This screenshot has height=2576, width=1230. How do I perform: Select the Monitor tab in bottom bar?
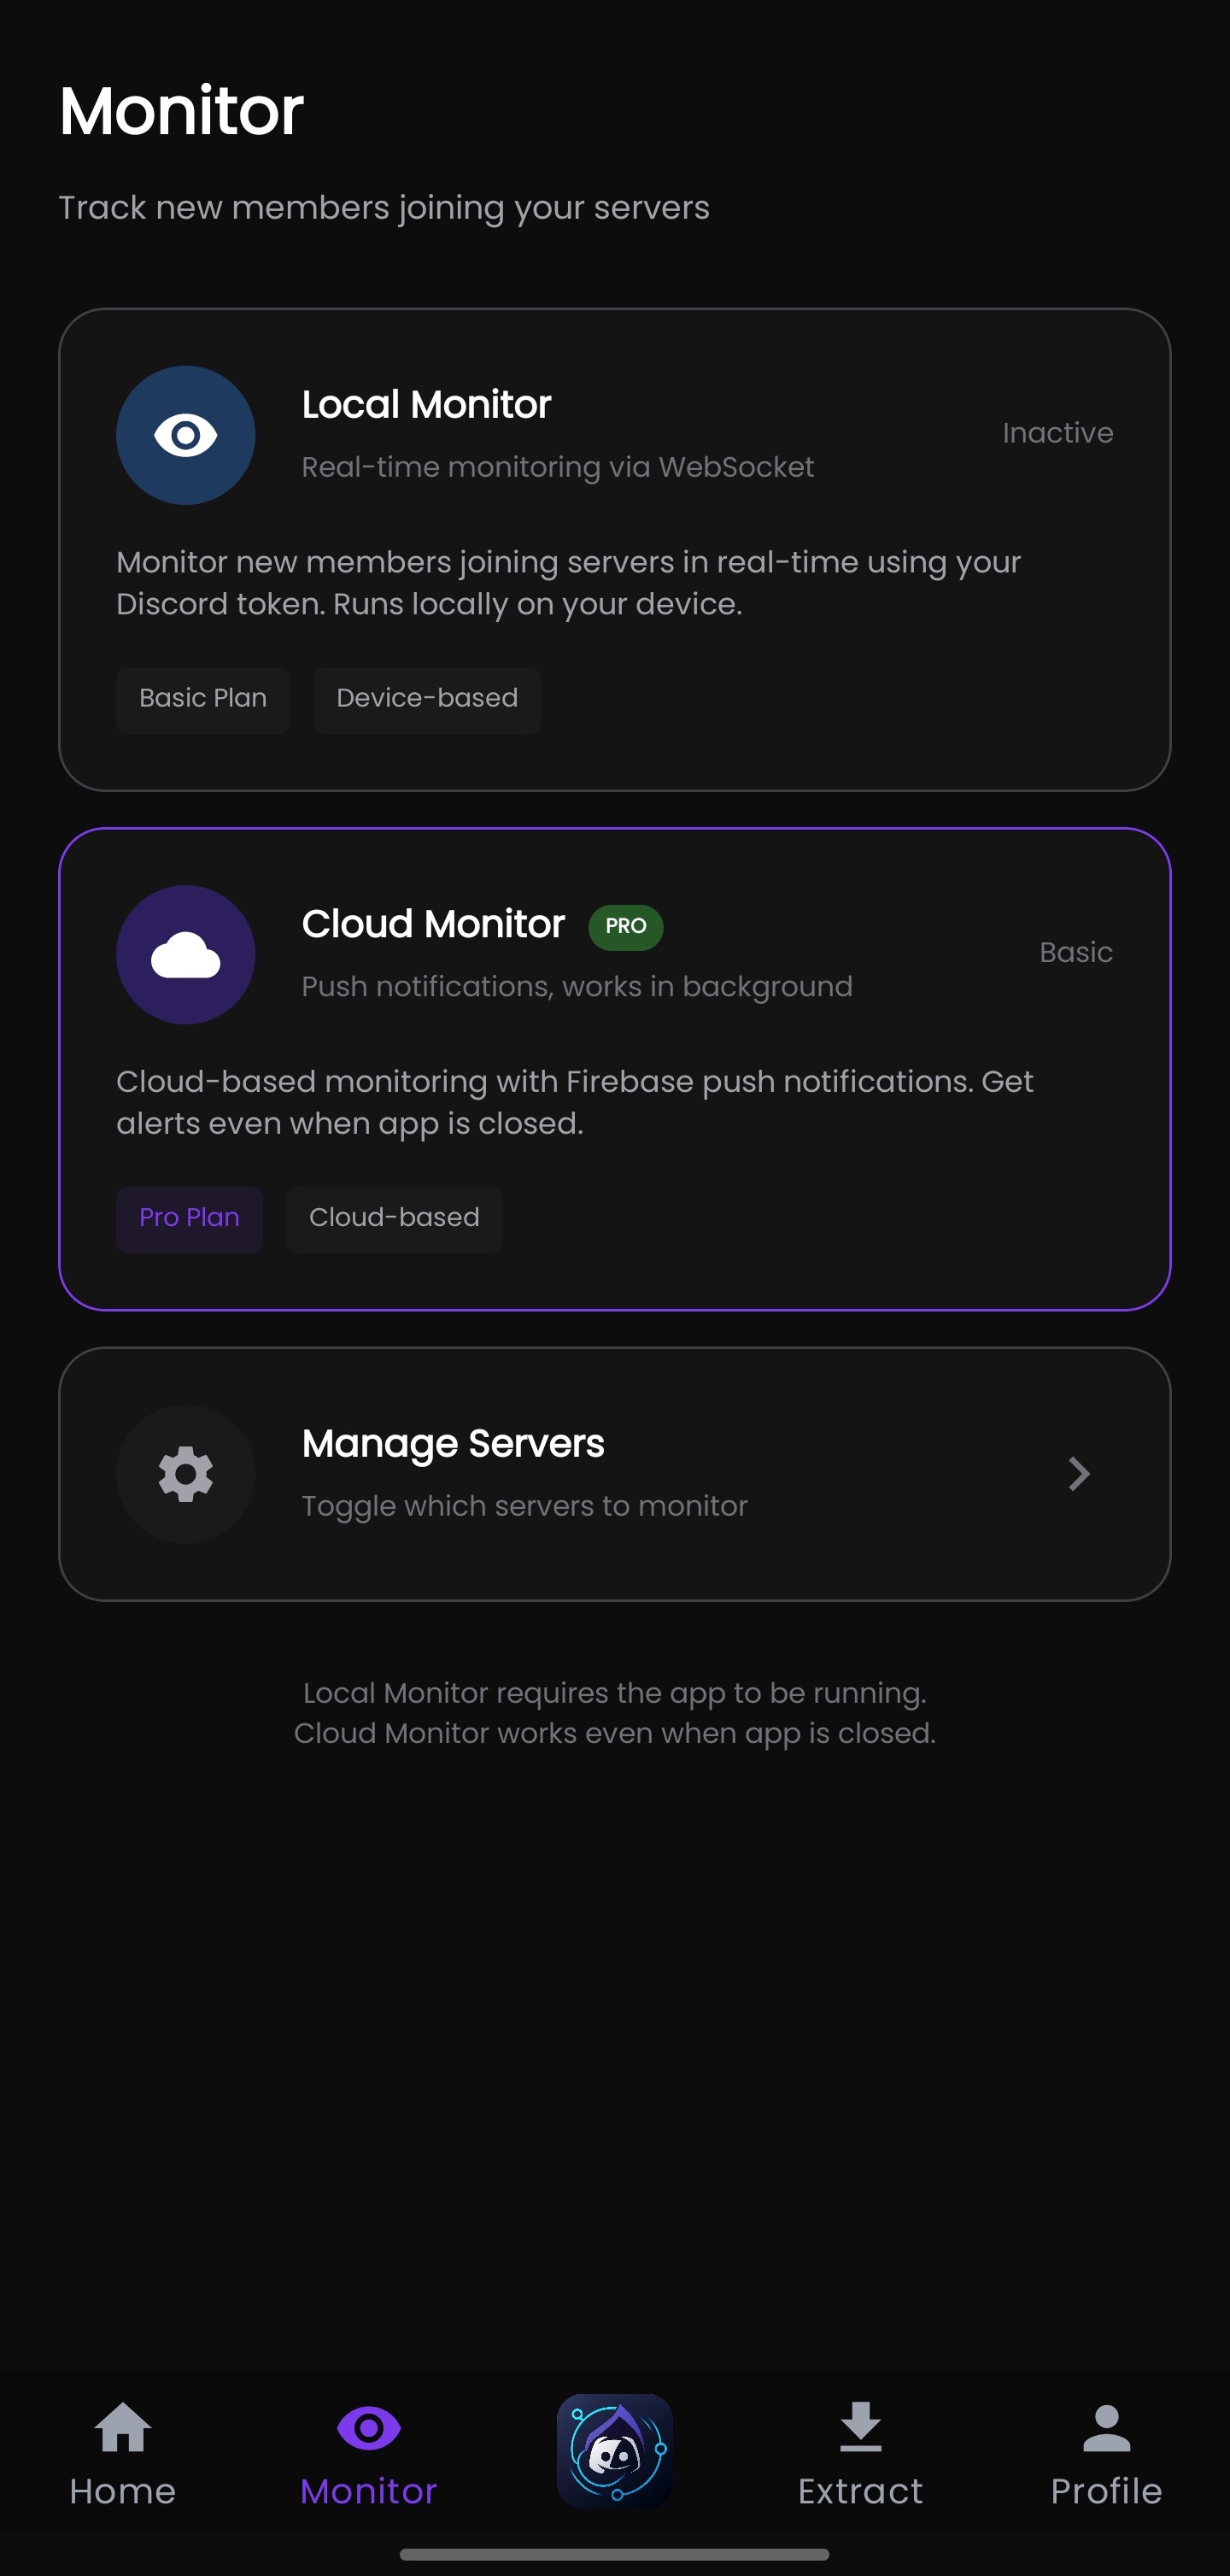click(369, 2454)
